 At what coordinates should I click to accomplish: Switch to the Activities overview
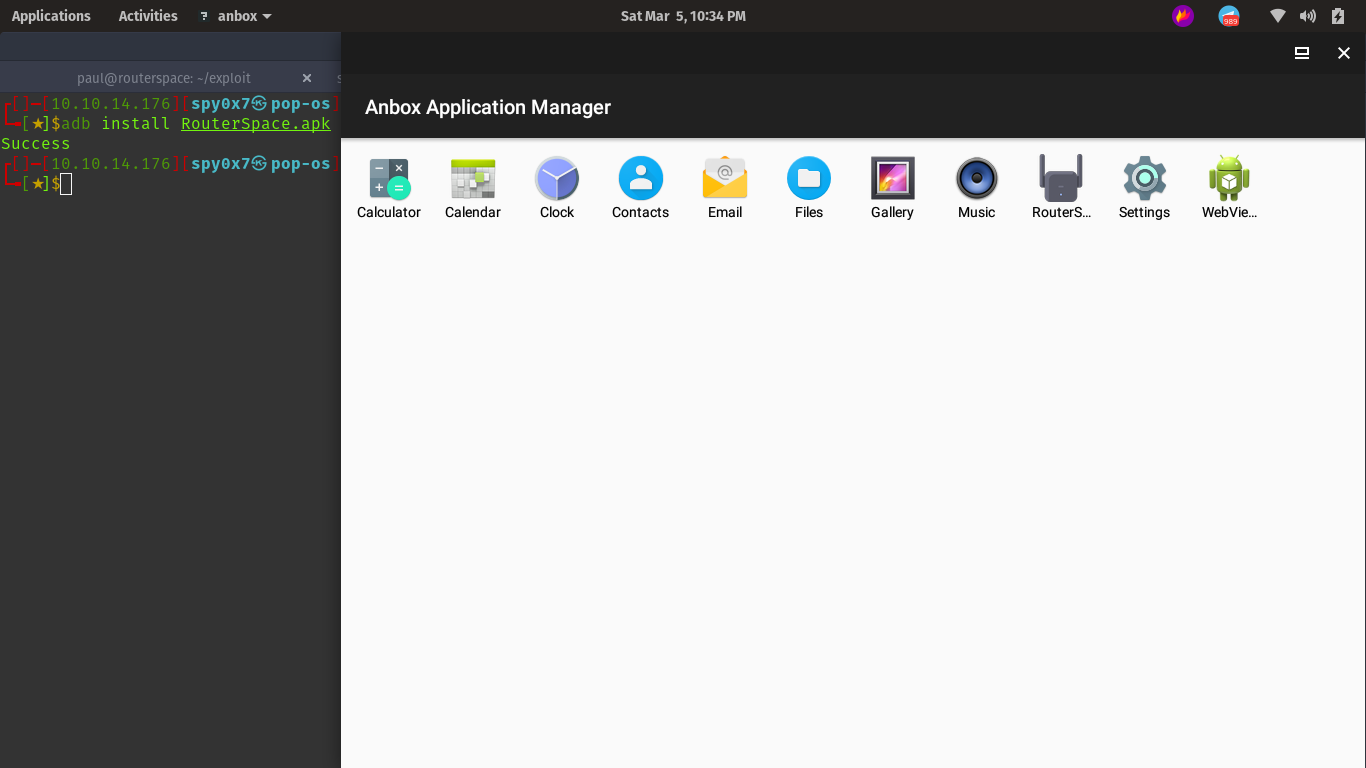147,15
